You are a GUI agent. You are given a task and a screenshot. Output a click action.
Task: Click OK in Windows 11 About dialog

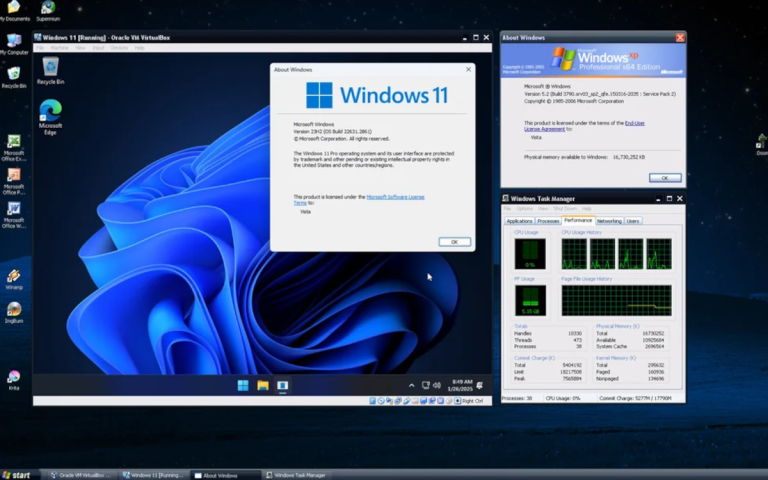click(455, 242)
